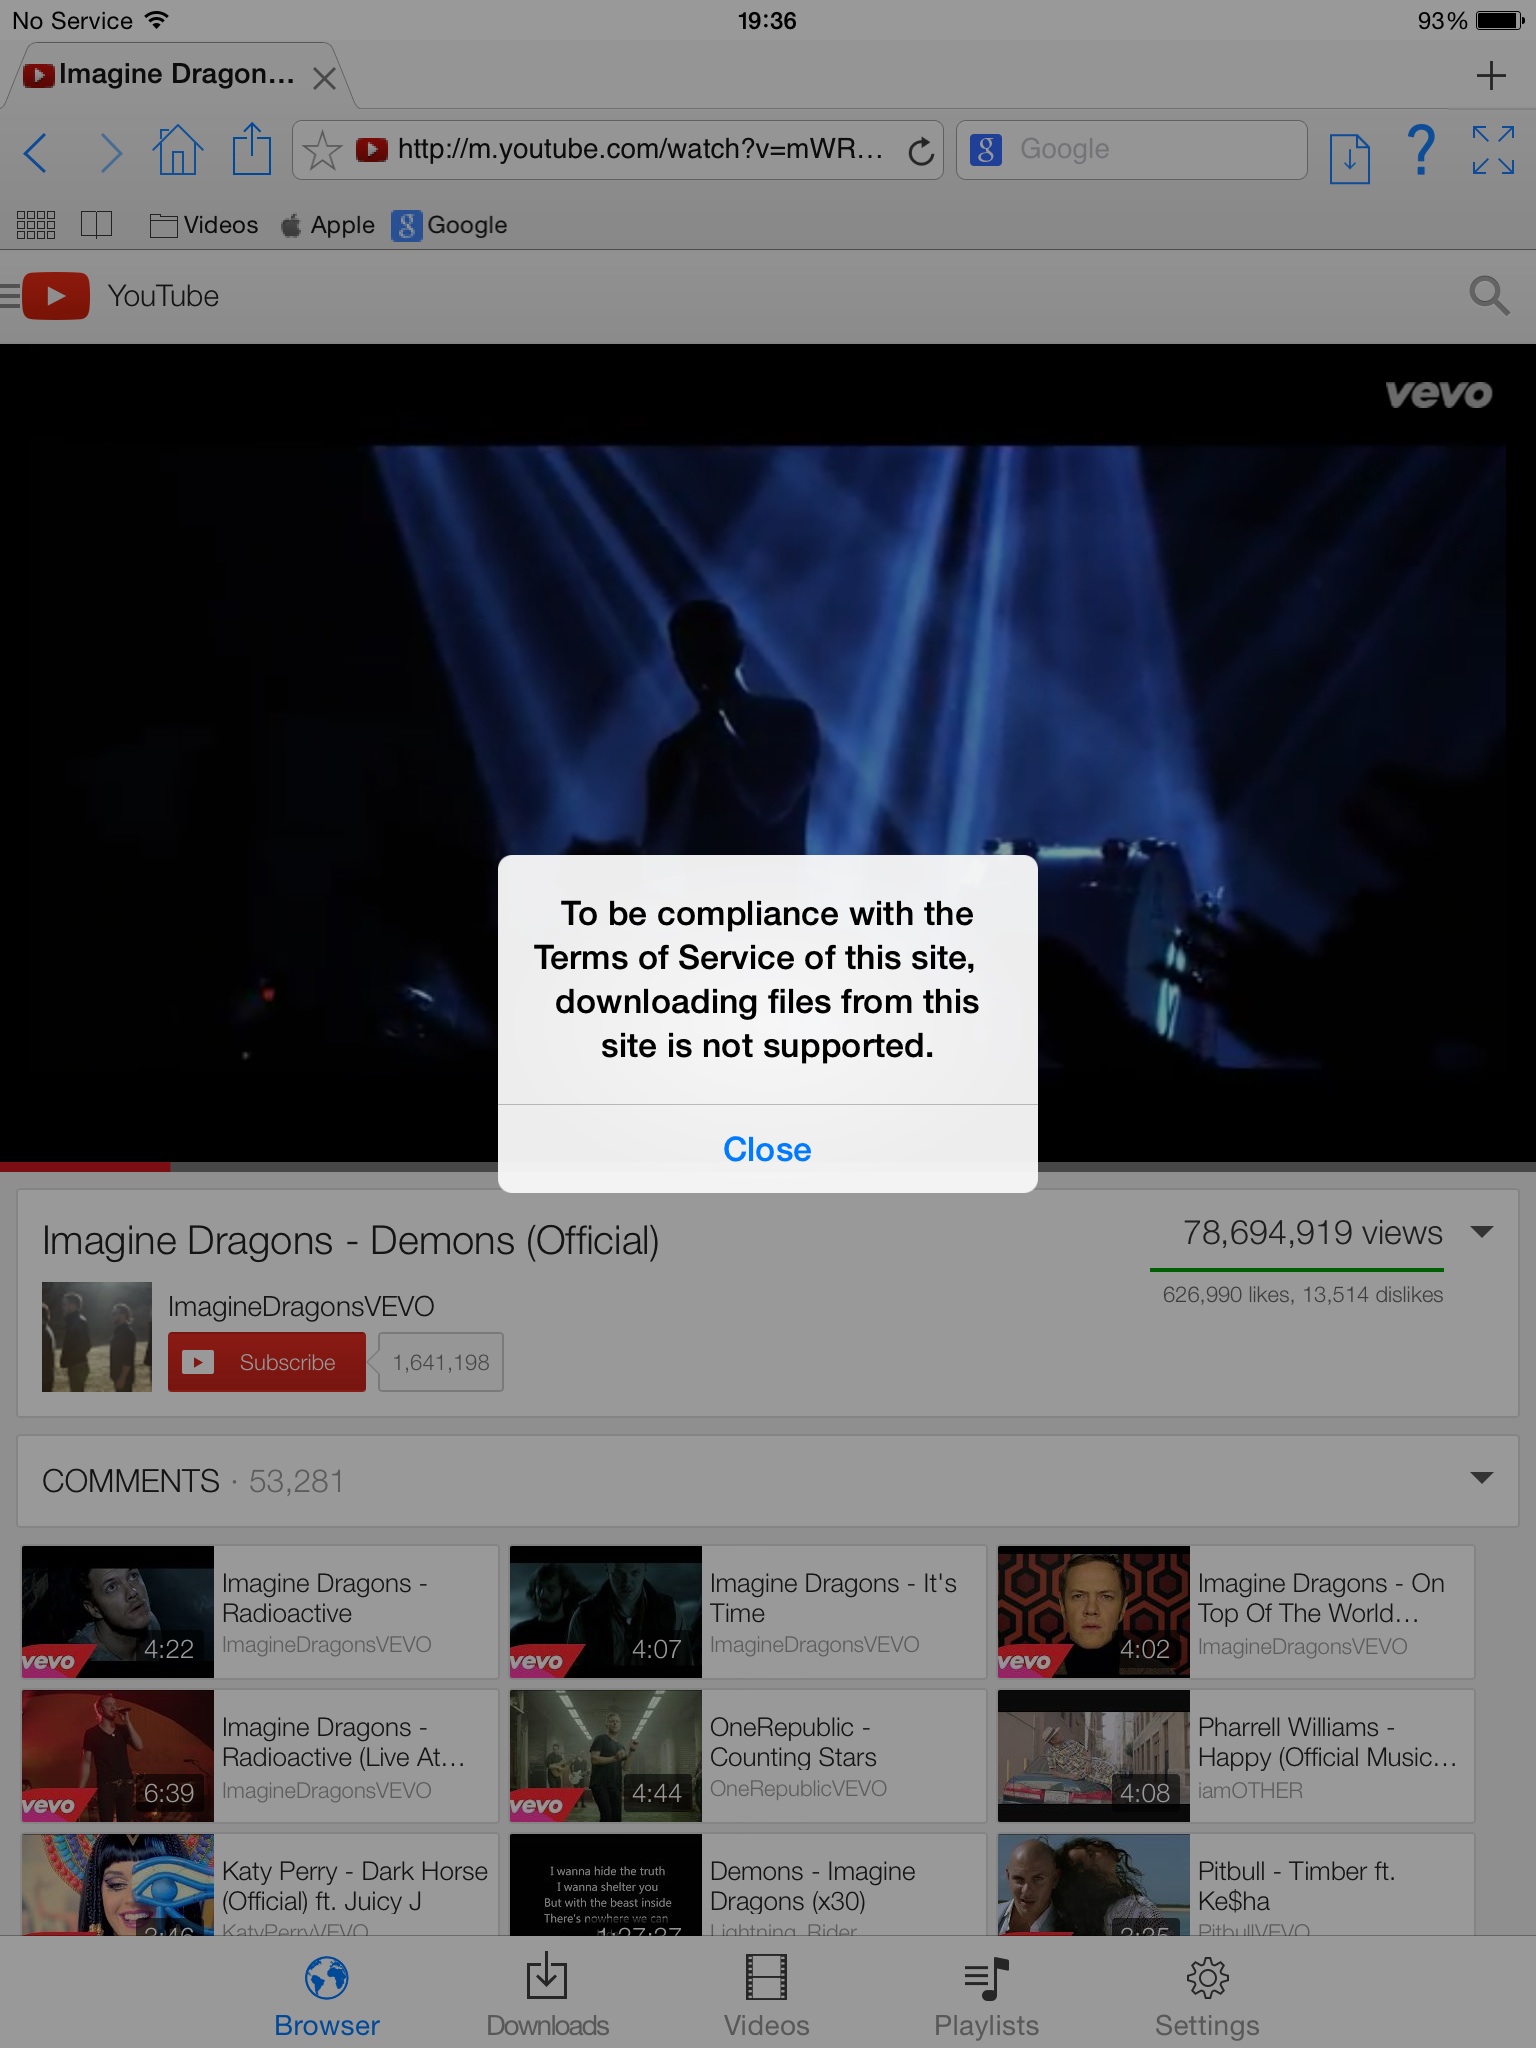The height and width of the screenshot is (2048, 1536).
Task: Tap the Wi-Fi icon in status bar
Action: click(x=156, y=19)
